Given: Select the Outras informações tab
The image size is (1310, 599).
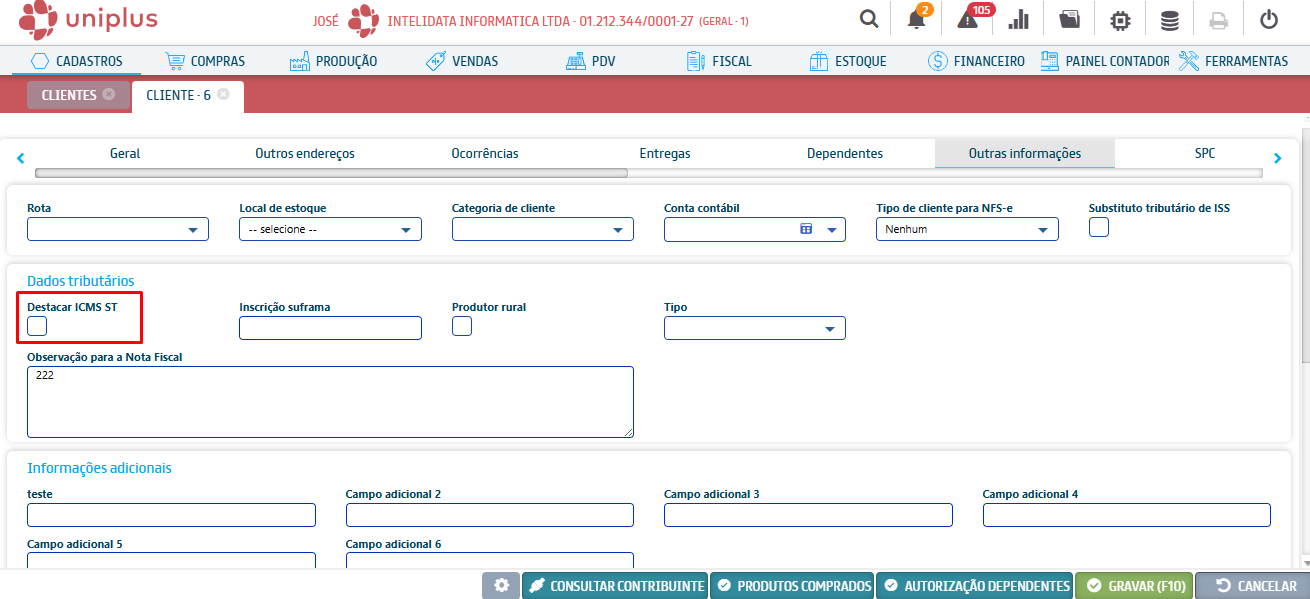Looking at the screenshot, I should click(x=1025, y=154).
